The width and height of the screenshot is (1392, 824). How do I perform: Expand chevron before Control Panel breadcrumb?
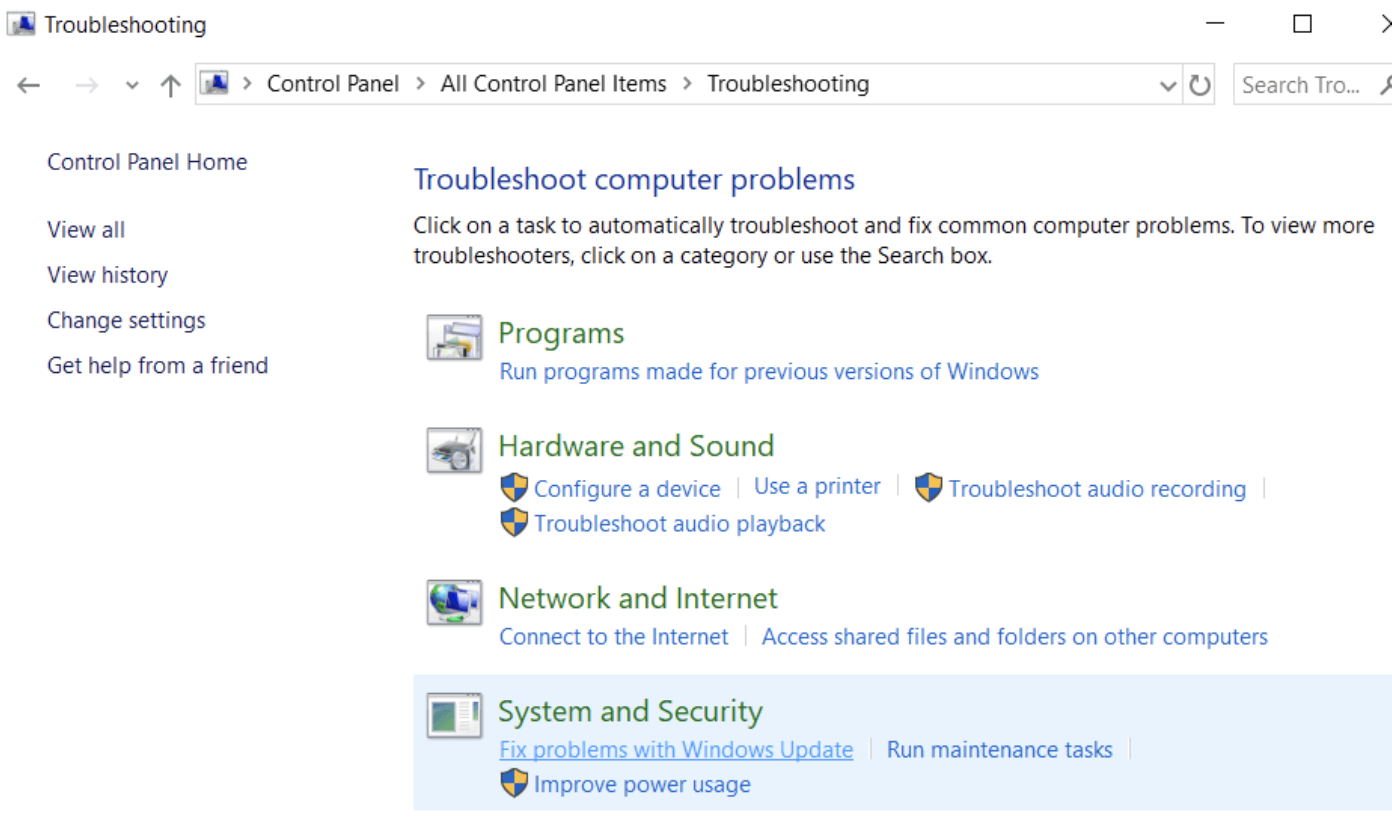(247, 84)
